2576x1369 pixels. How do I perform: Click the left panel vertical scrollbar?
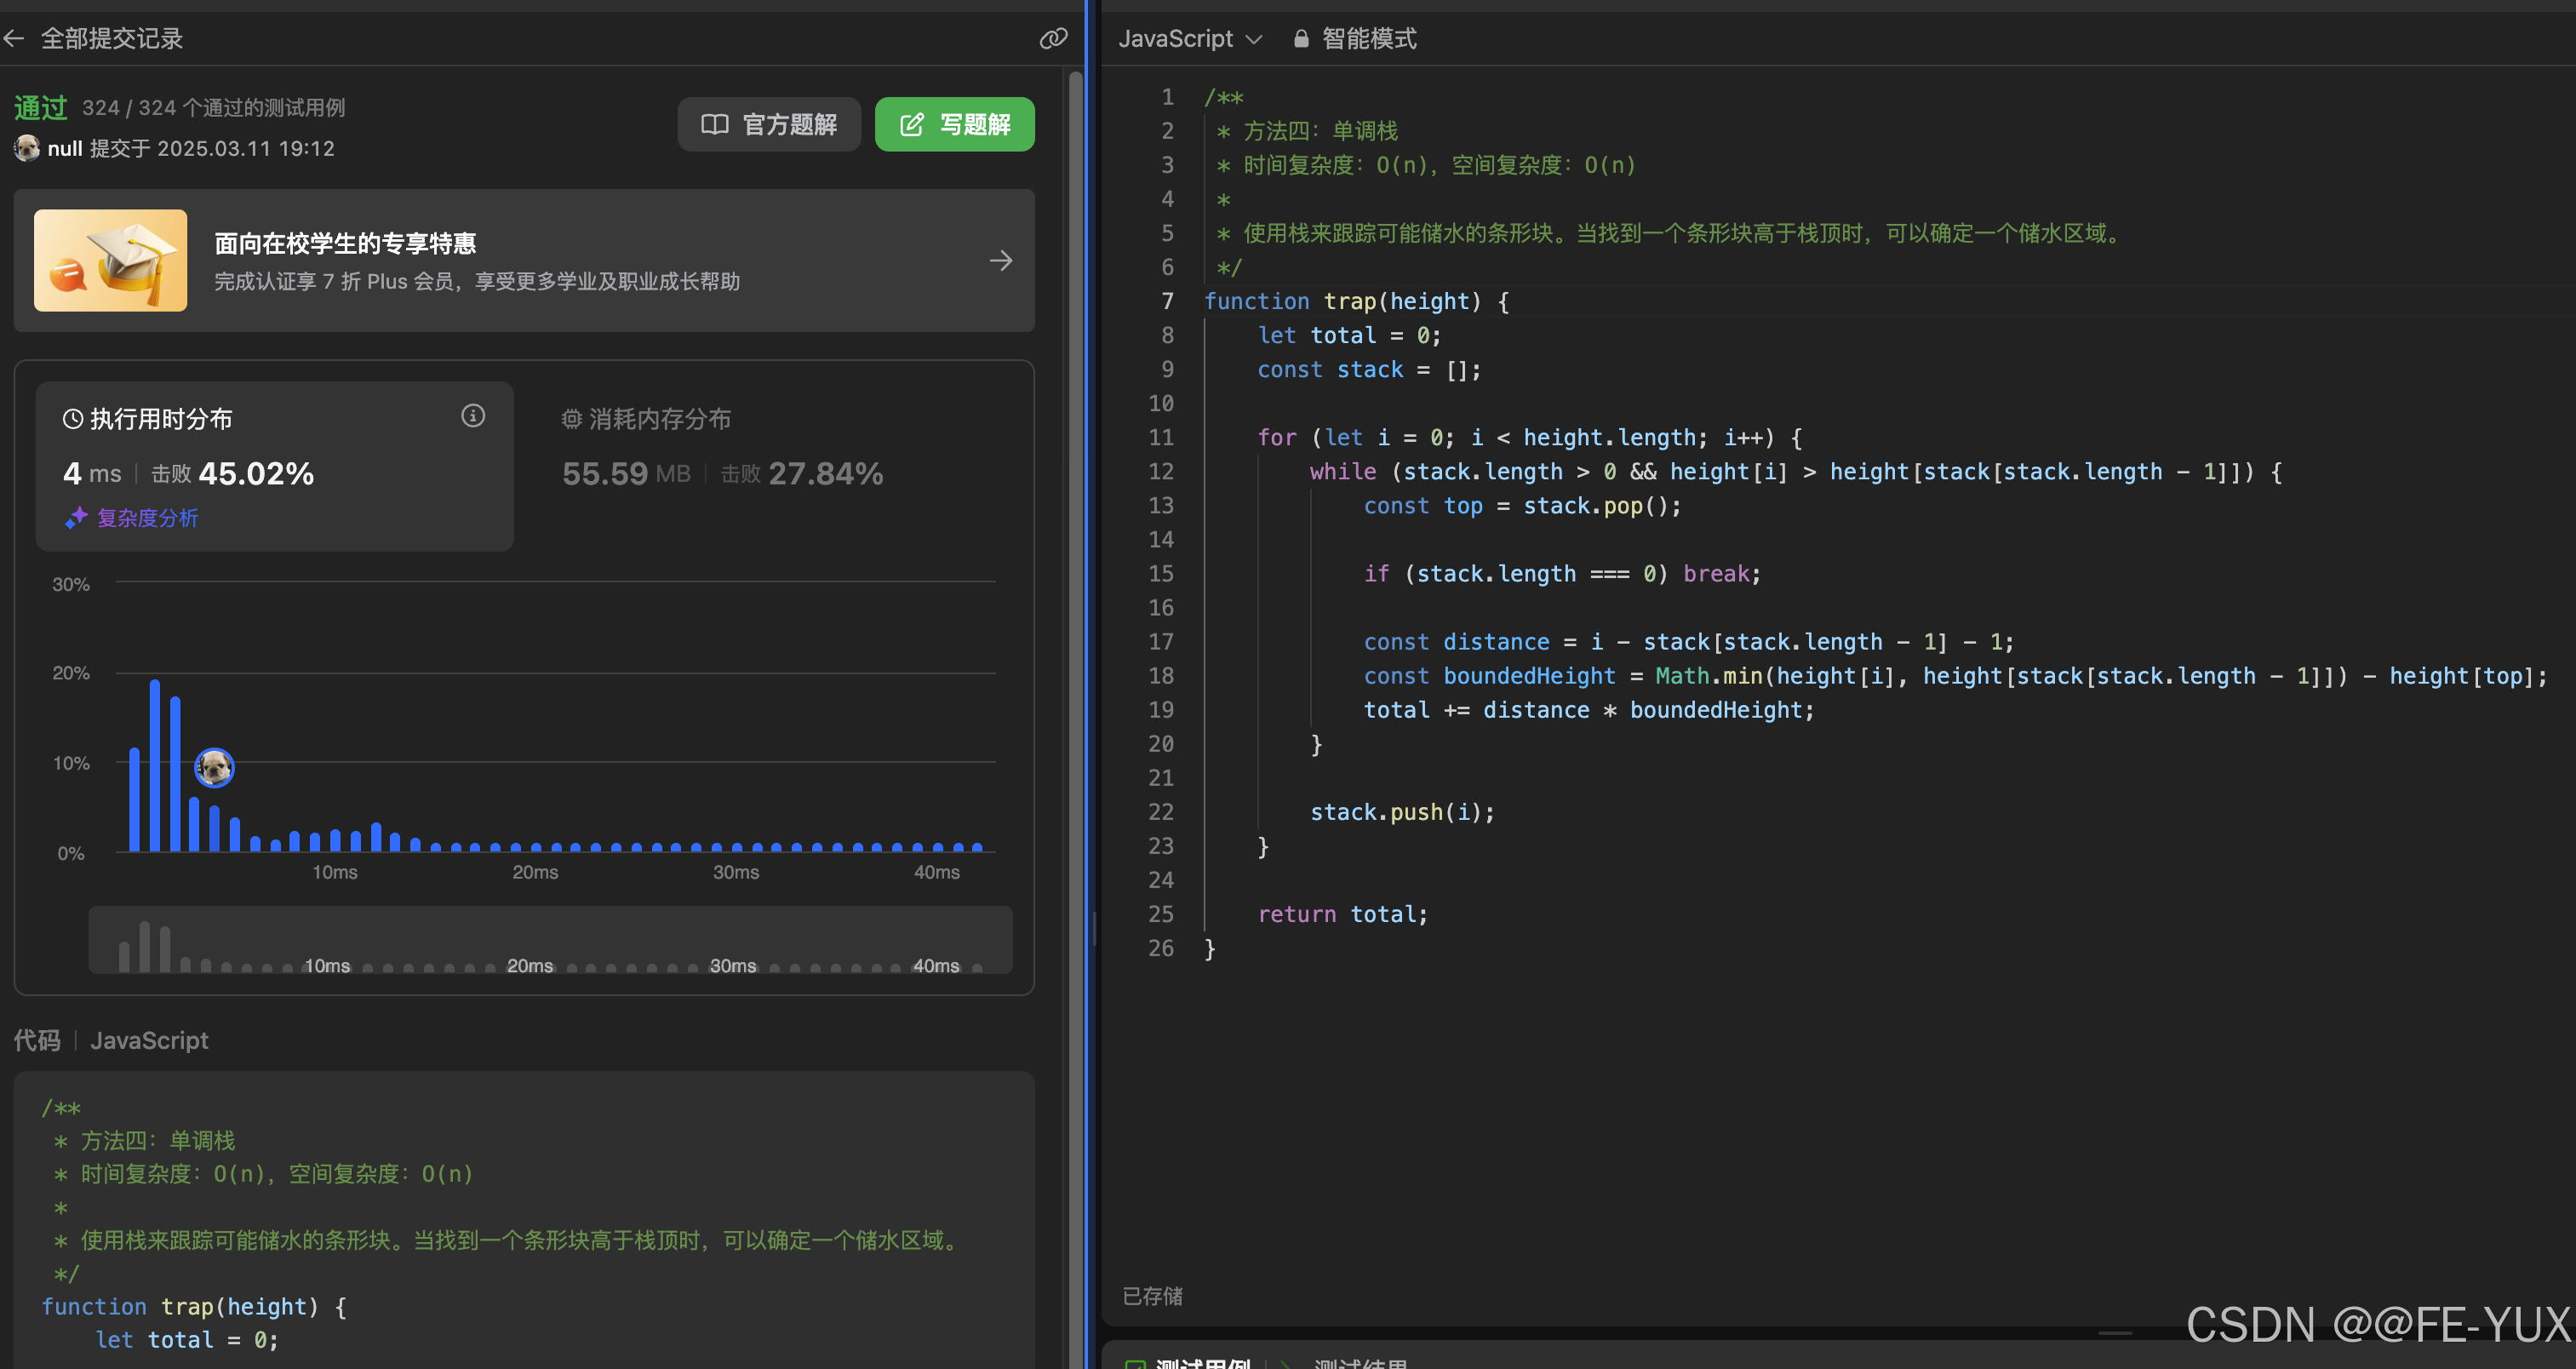1075,700
